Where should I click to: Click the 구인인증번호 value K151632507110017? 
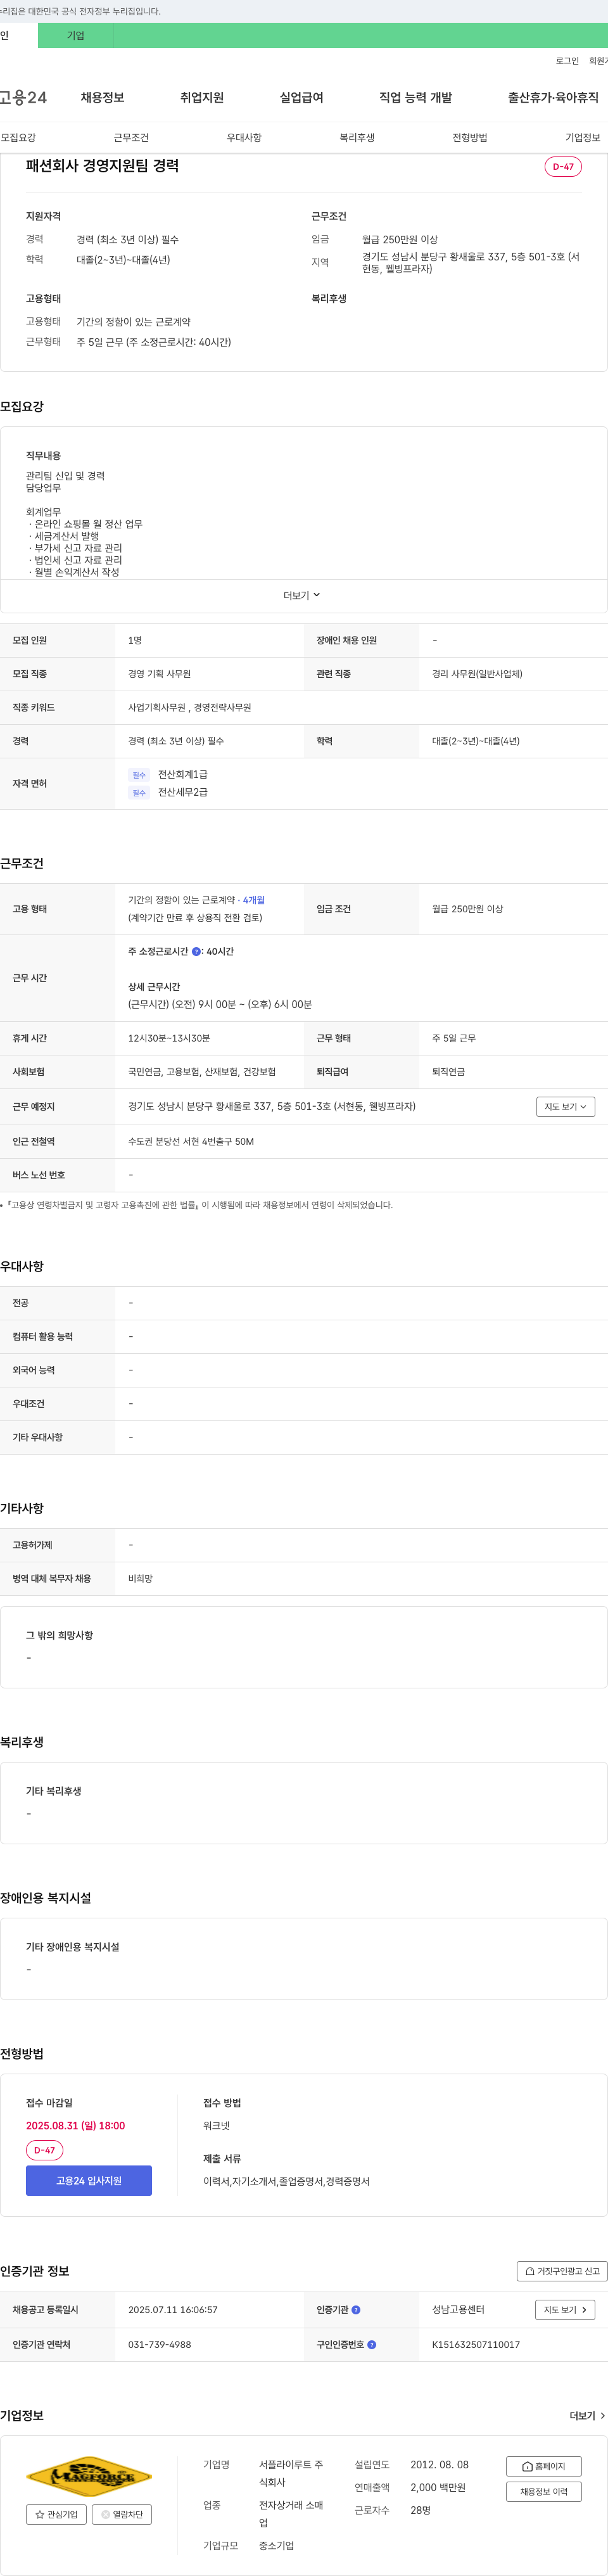pos(476,2344)
